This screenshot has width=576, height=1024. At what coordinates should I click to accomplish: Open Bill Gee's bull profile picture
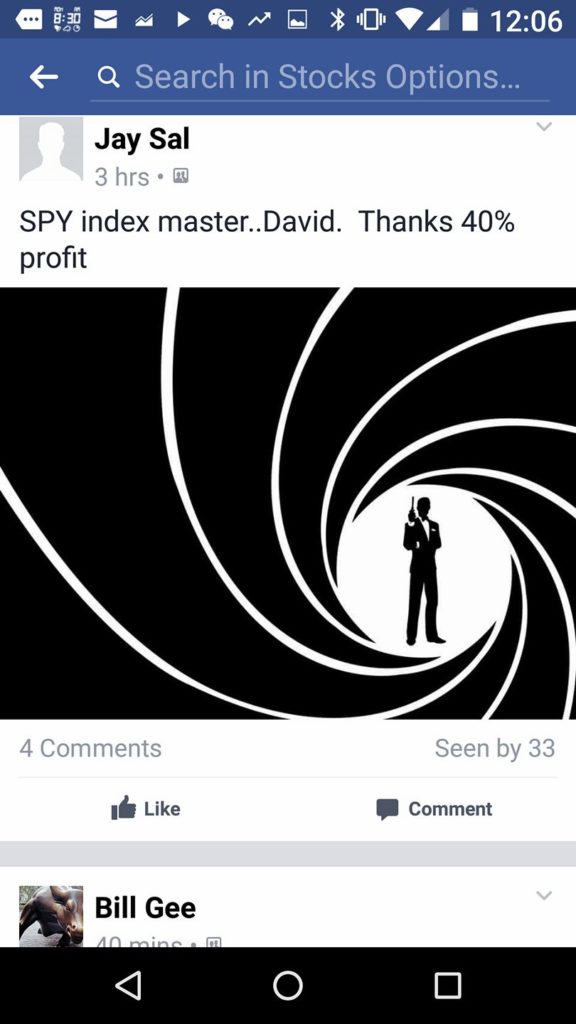tap(51, 916)
